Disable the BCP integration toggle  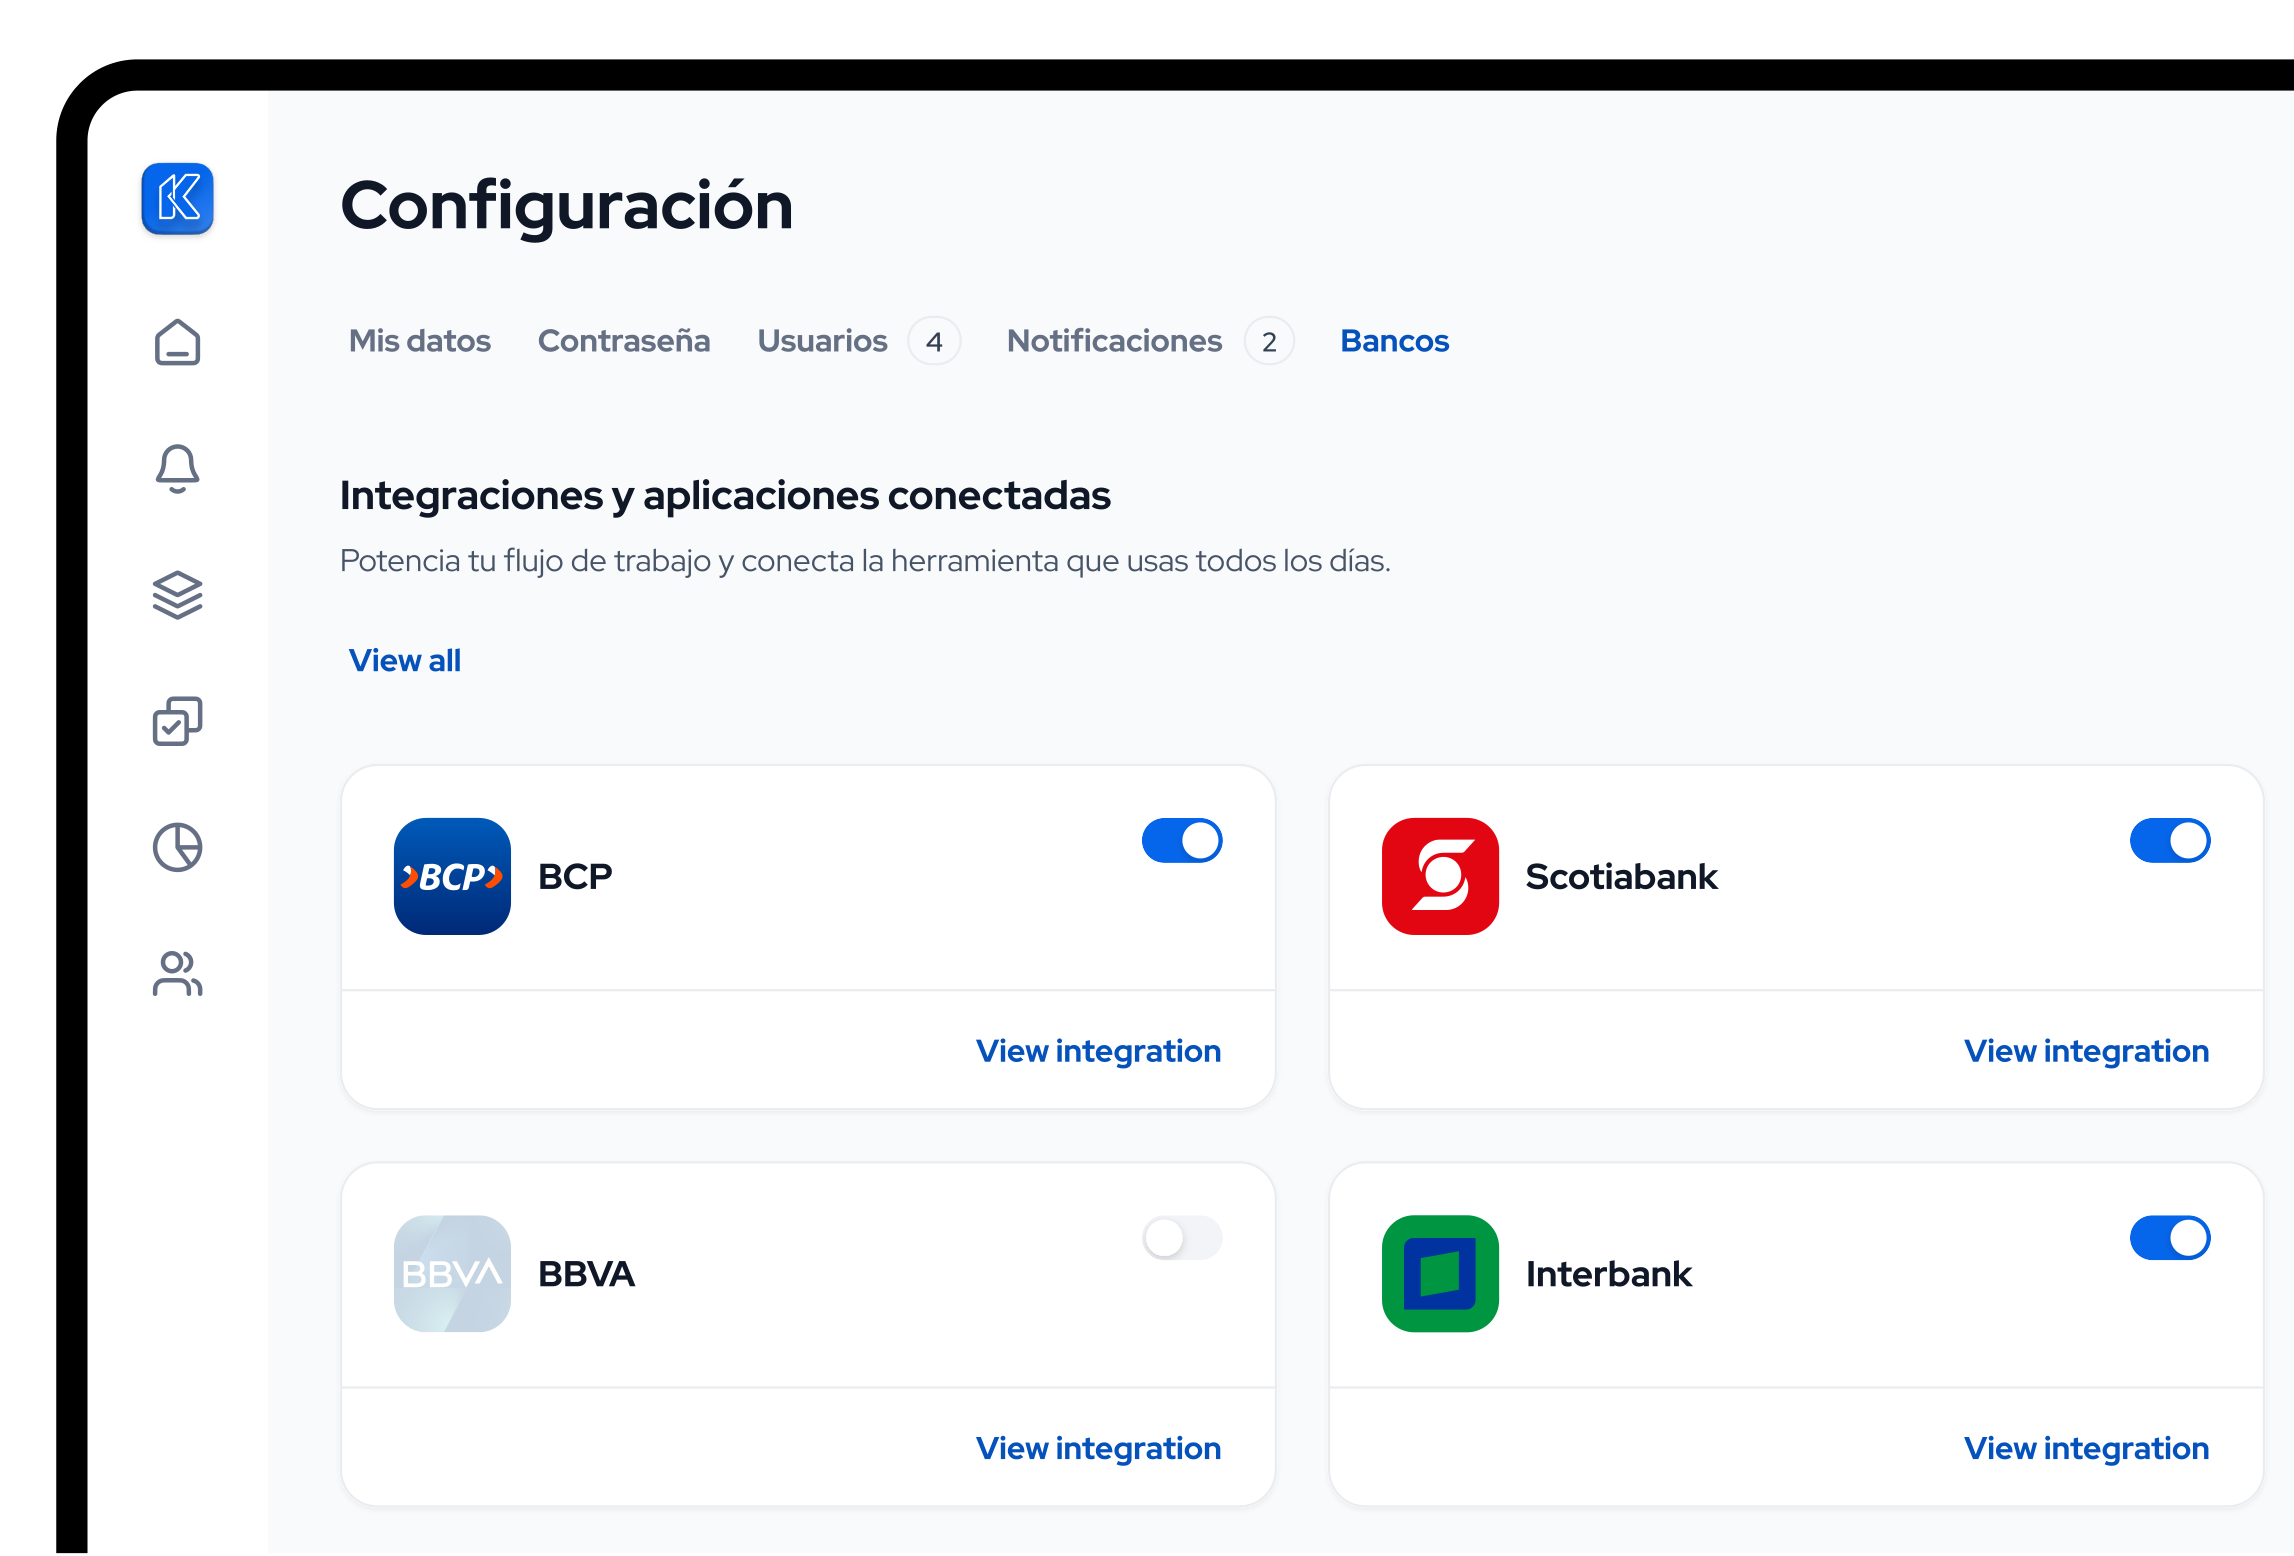[x=1182, y=840]
